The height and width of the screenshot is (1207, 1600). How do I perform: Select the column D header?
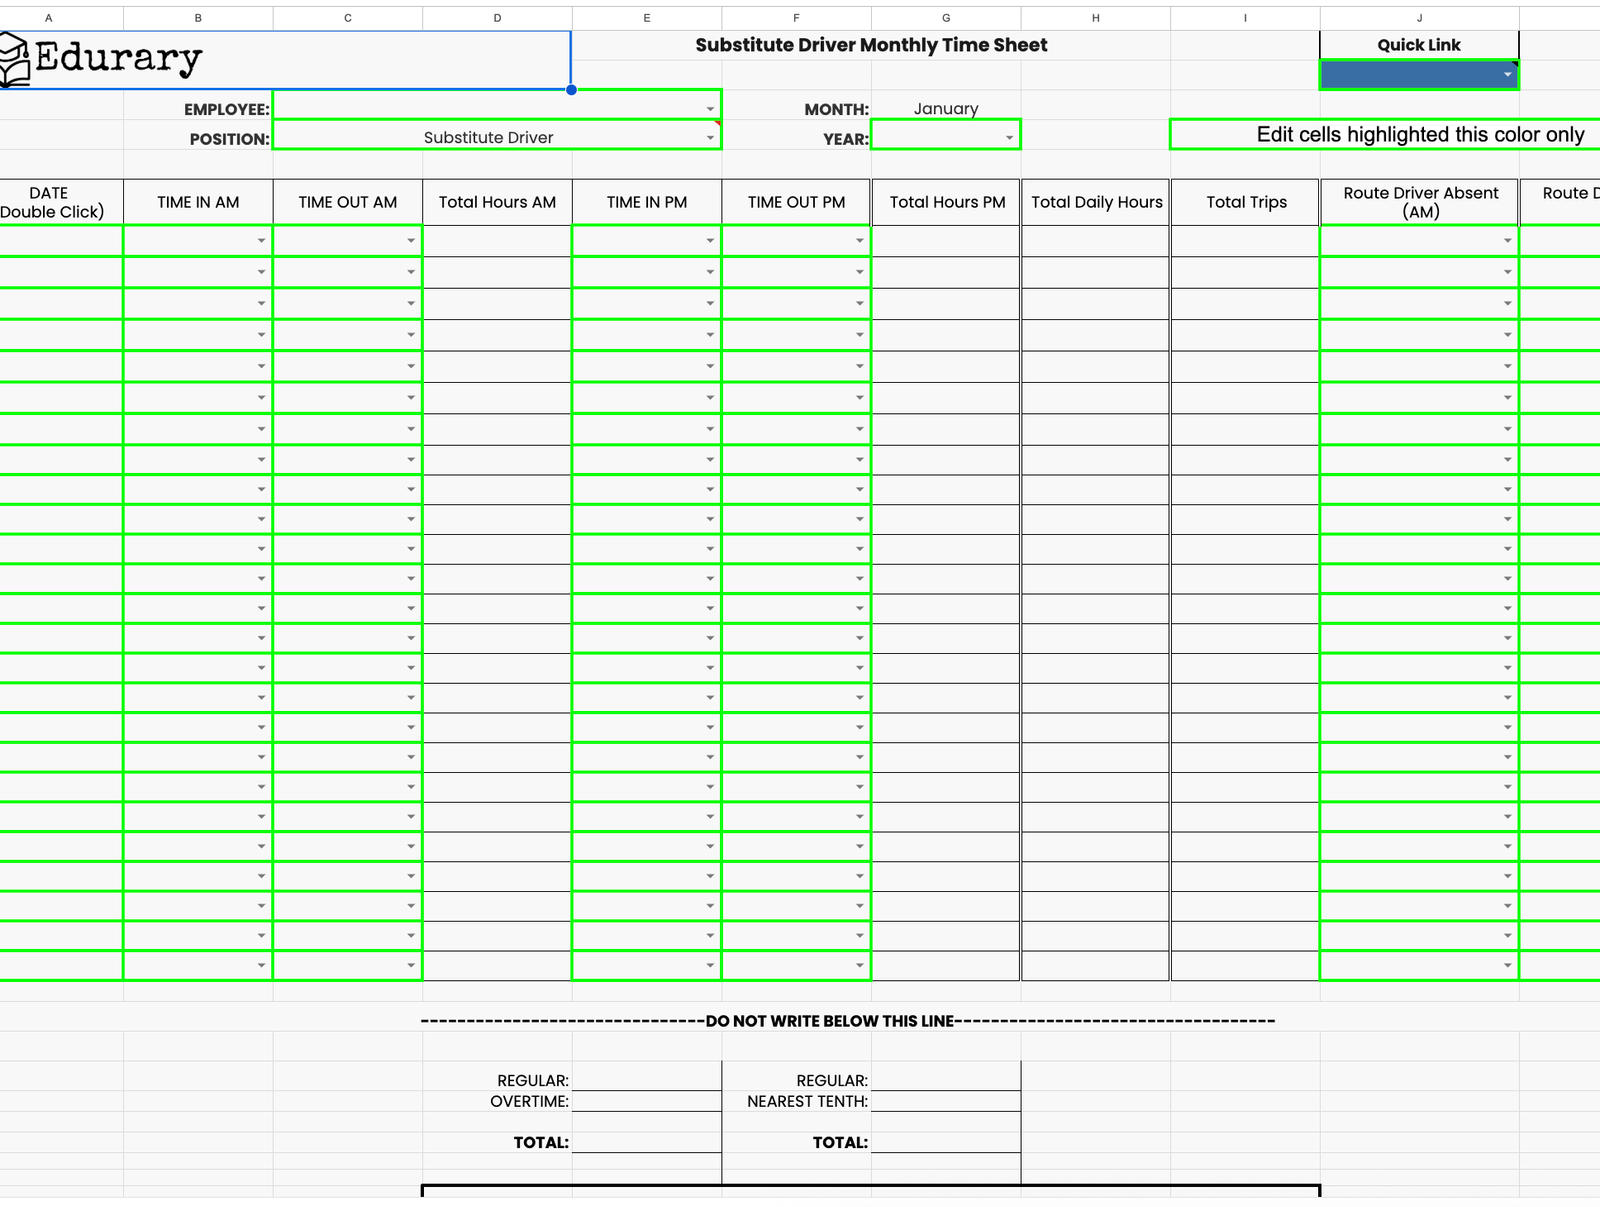tap(497, 18)
